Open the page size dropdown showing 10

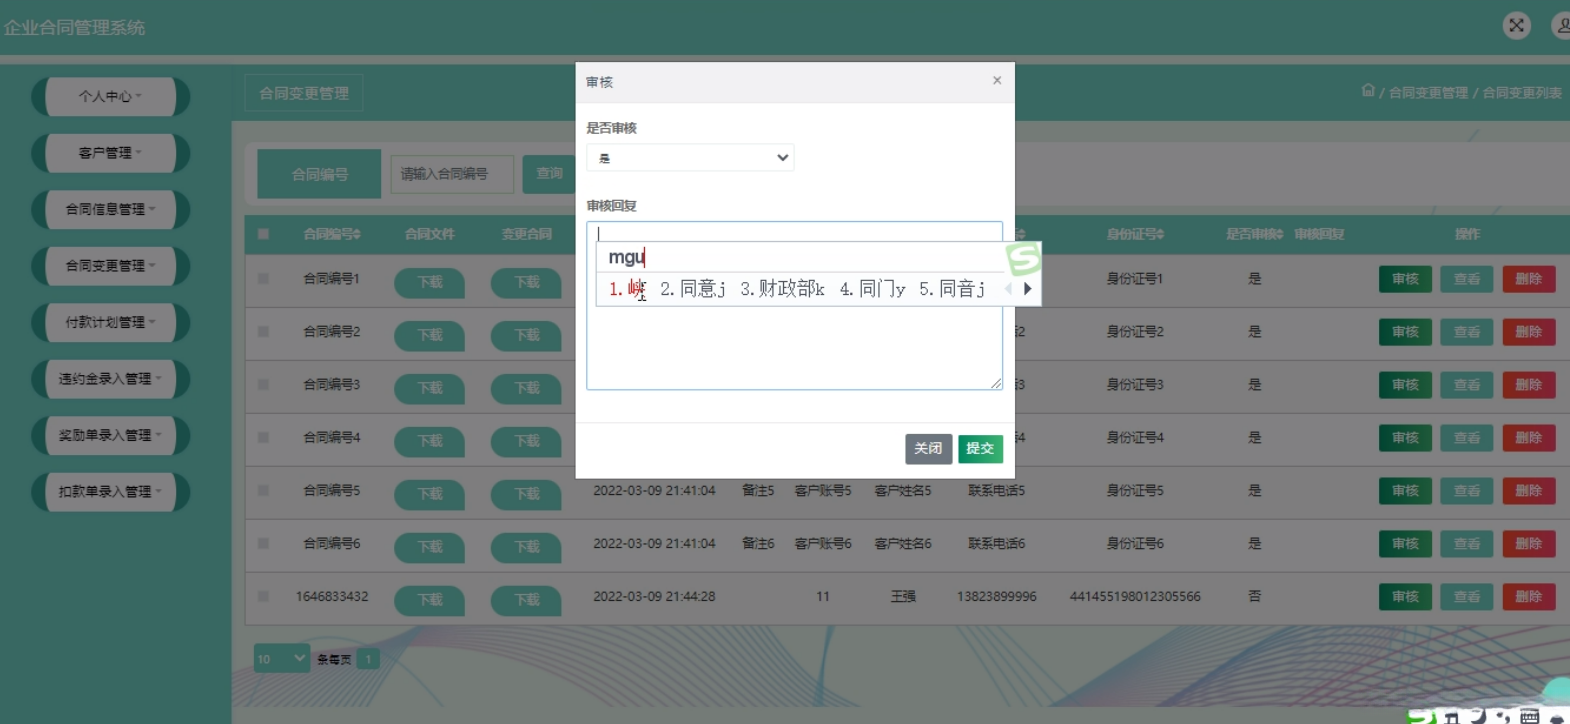click(281, 658)
